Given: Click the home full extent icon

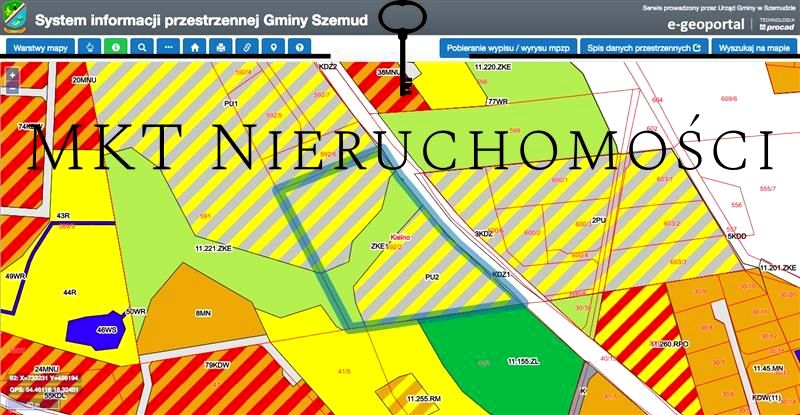Looking at the screenshot, I should [x=196, y=47].
